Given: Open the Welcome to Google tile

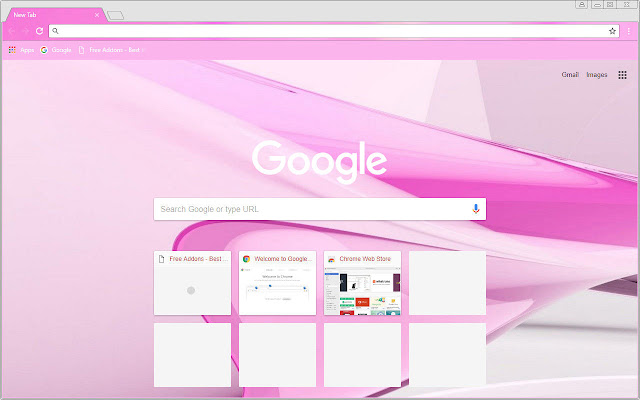Looking at the screenshot, I should (278, 283).
